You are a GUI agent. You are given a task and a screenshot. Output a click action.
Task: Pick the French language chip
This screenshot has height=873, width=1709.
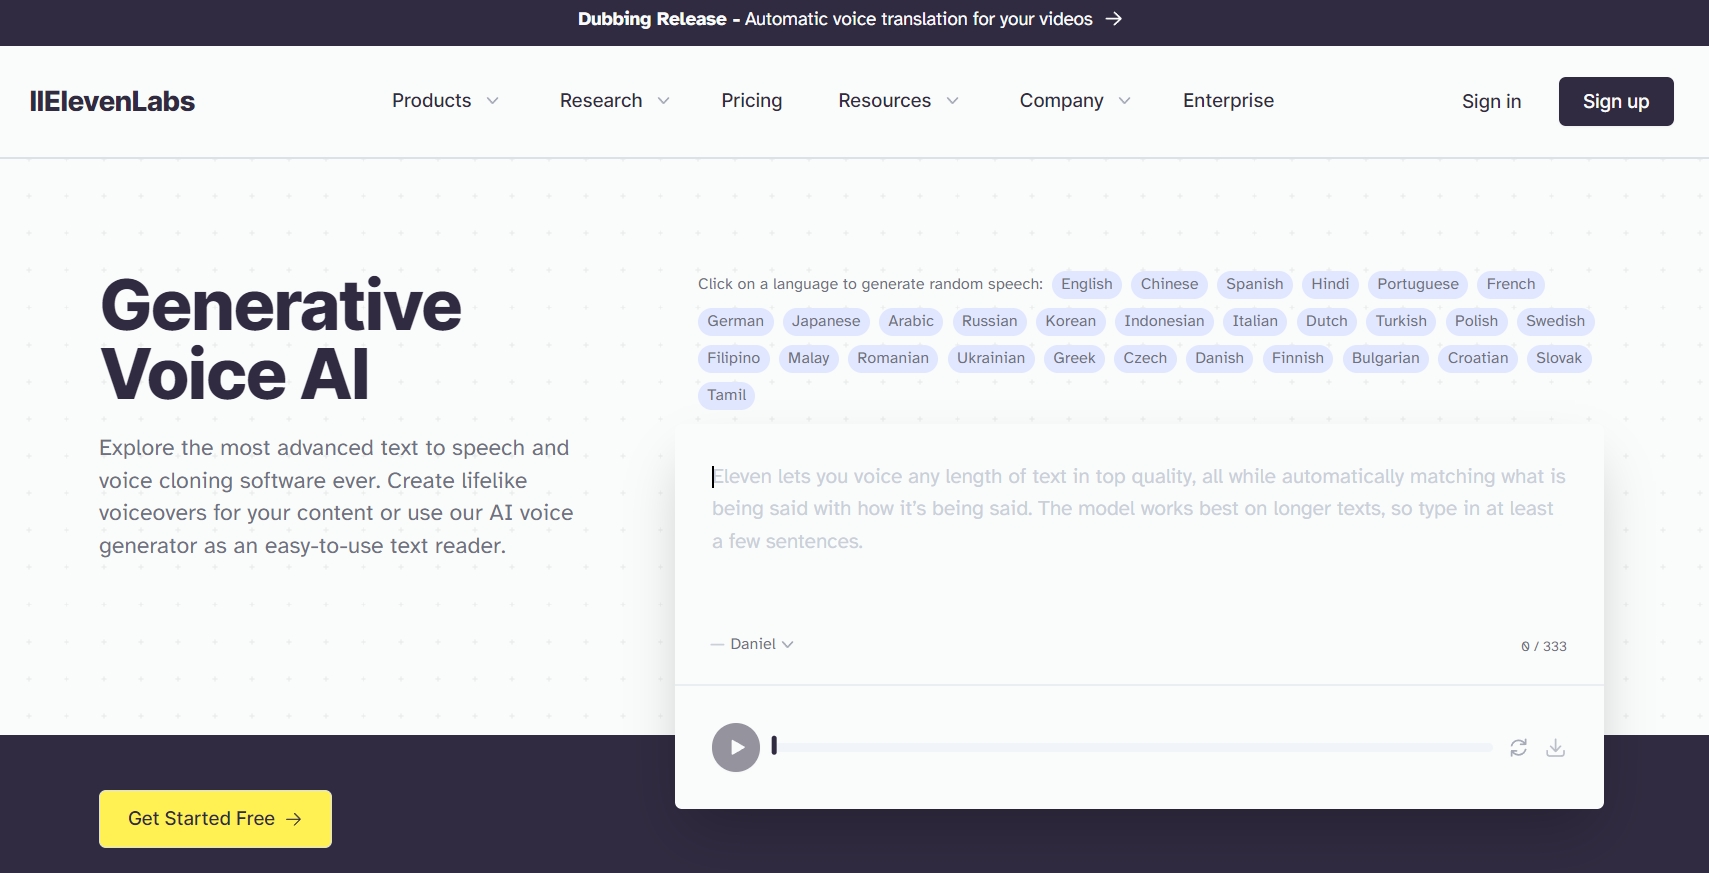tap(1511, 284)
